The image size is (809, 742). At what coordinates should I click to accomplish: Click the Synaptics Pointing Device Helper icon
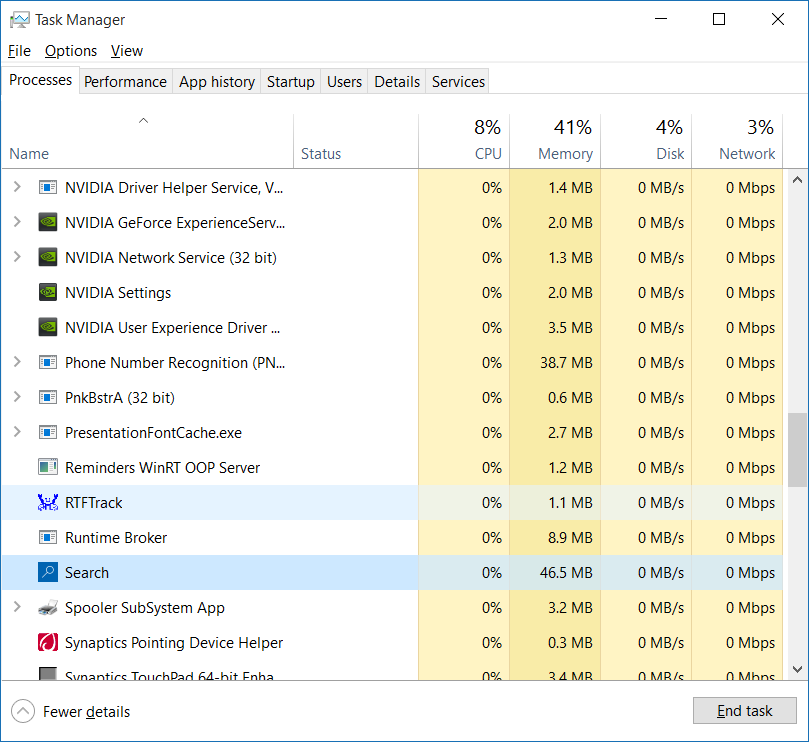[x=48, y=642]
